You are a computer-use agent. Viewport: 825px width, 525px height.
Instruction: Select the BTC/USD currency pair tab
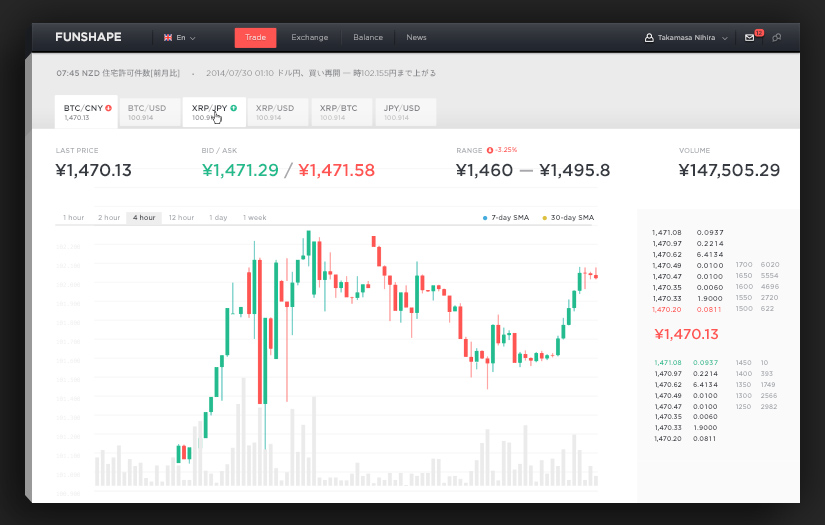(150, 112)
